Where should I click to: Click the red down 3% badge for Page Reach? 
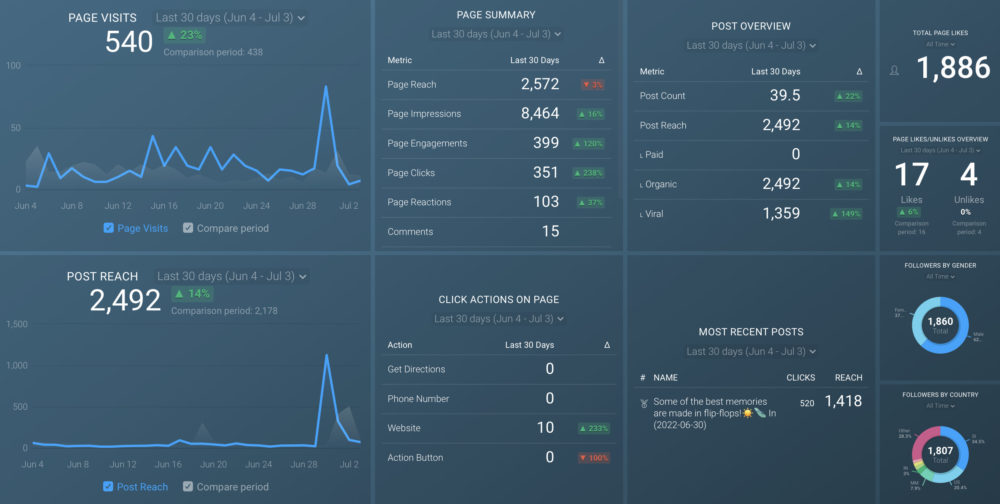(x=592, y=84)
